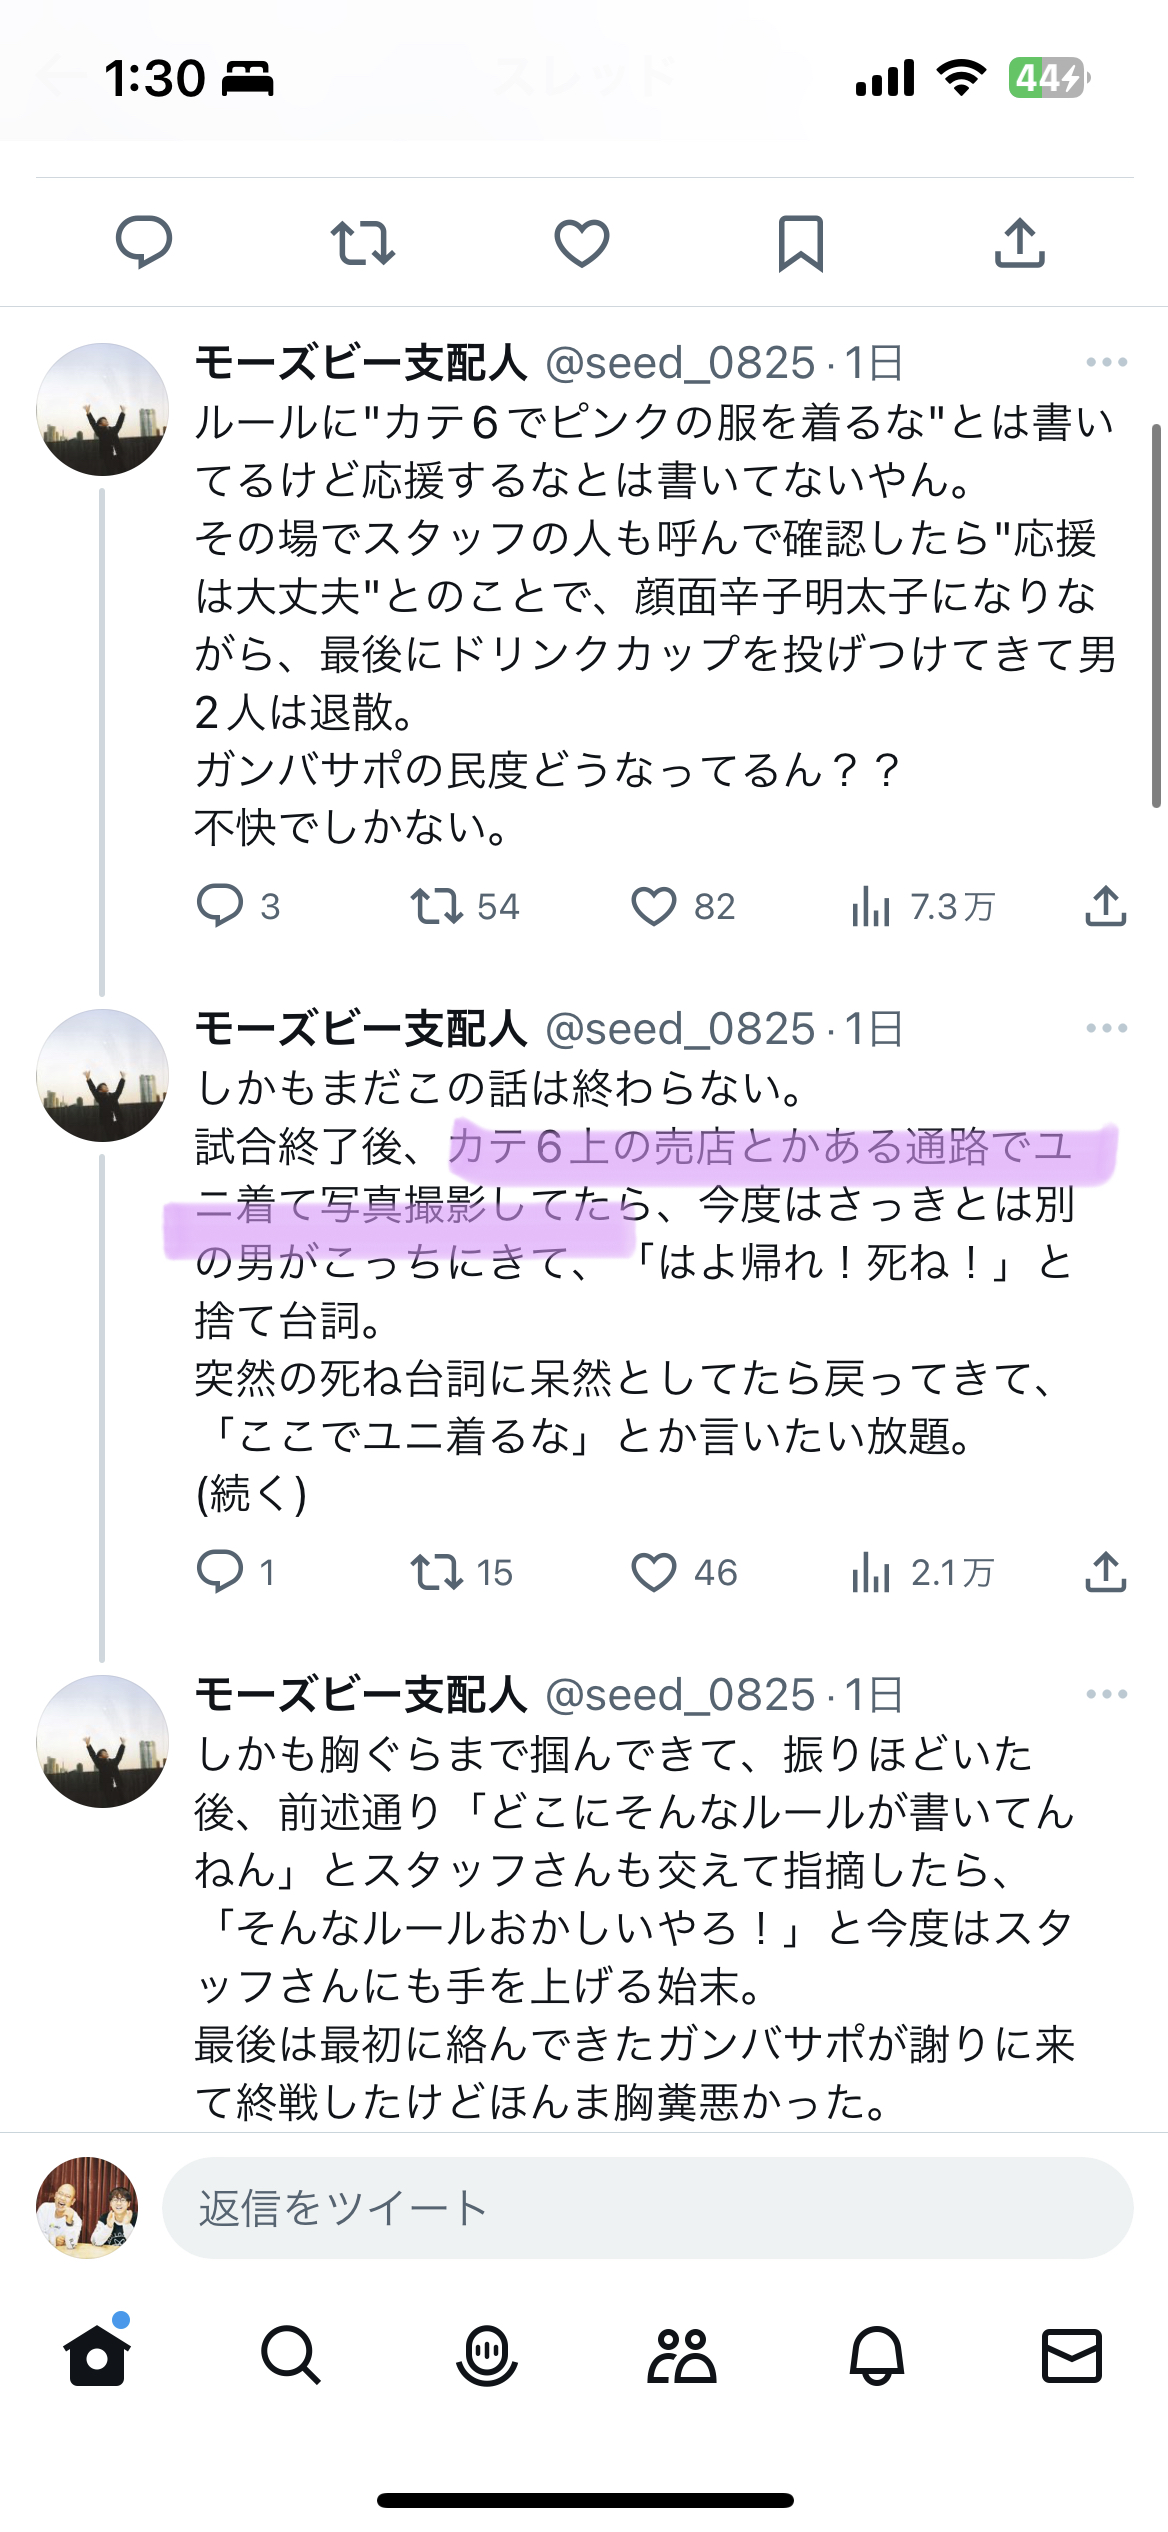Share the tweet with 46 likes

click(x=1105, y=1573)
